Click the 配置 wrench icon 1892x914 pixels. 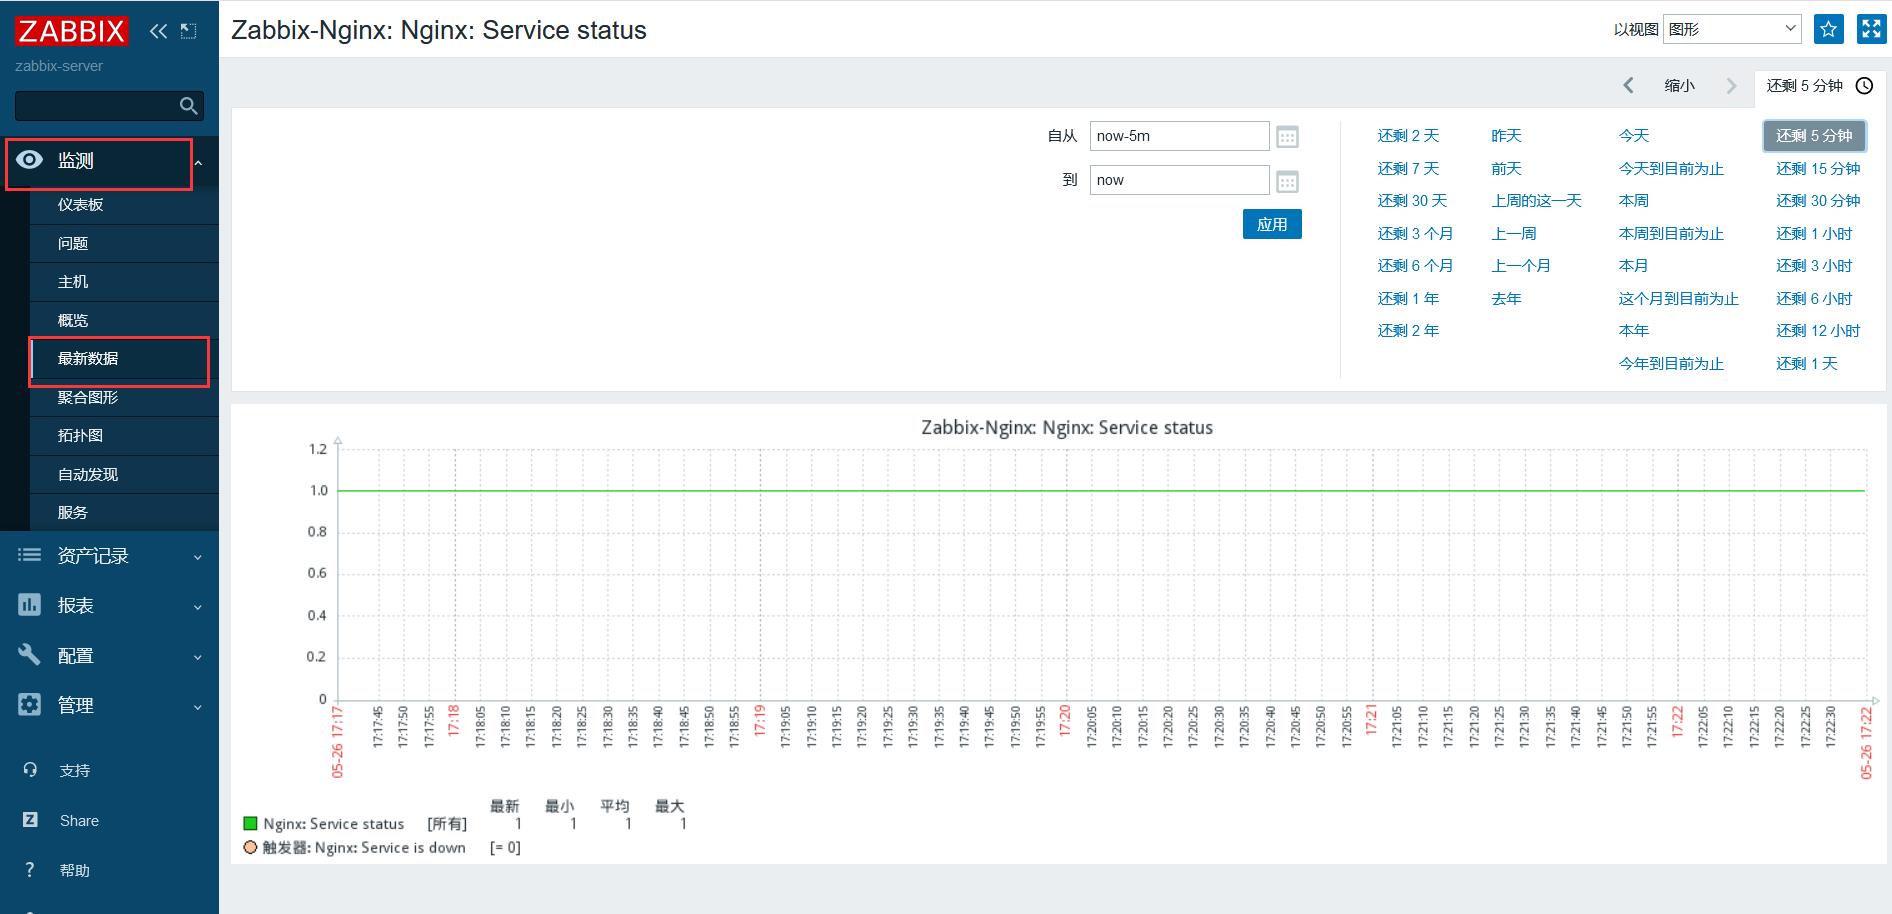(x=30, y=655)
